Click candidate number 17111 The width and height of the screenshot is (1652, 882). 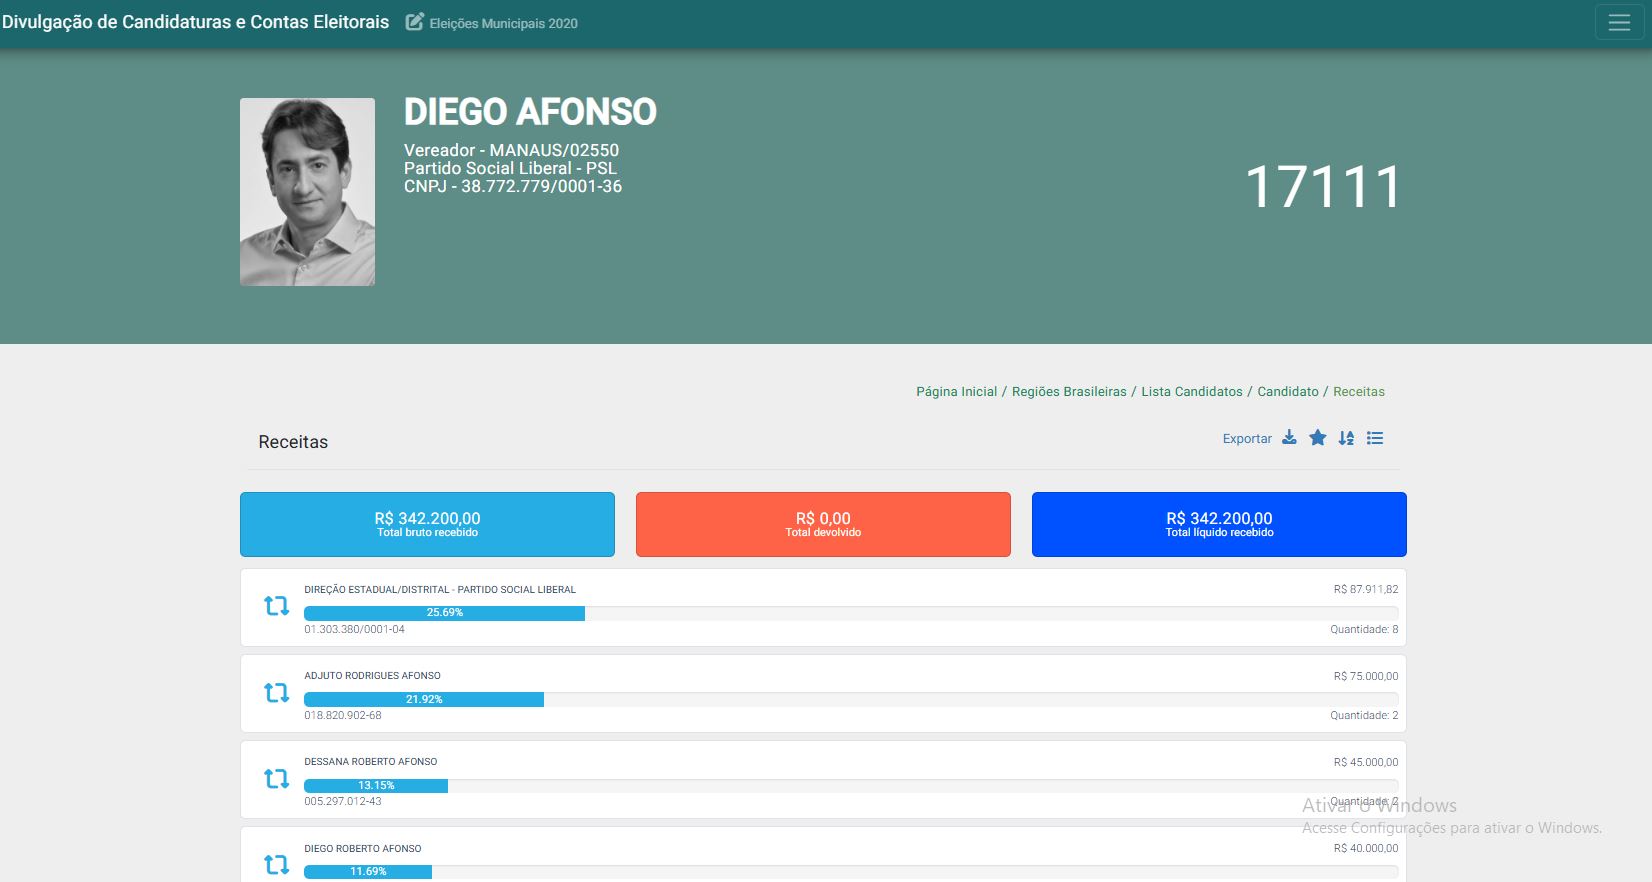[1324, 187]
